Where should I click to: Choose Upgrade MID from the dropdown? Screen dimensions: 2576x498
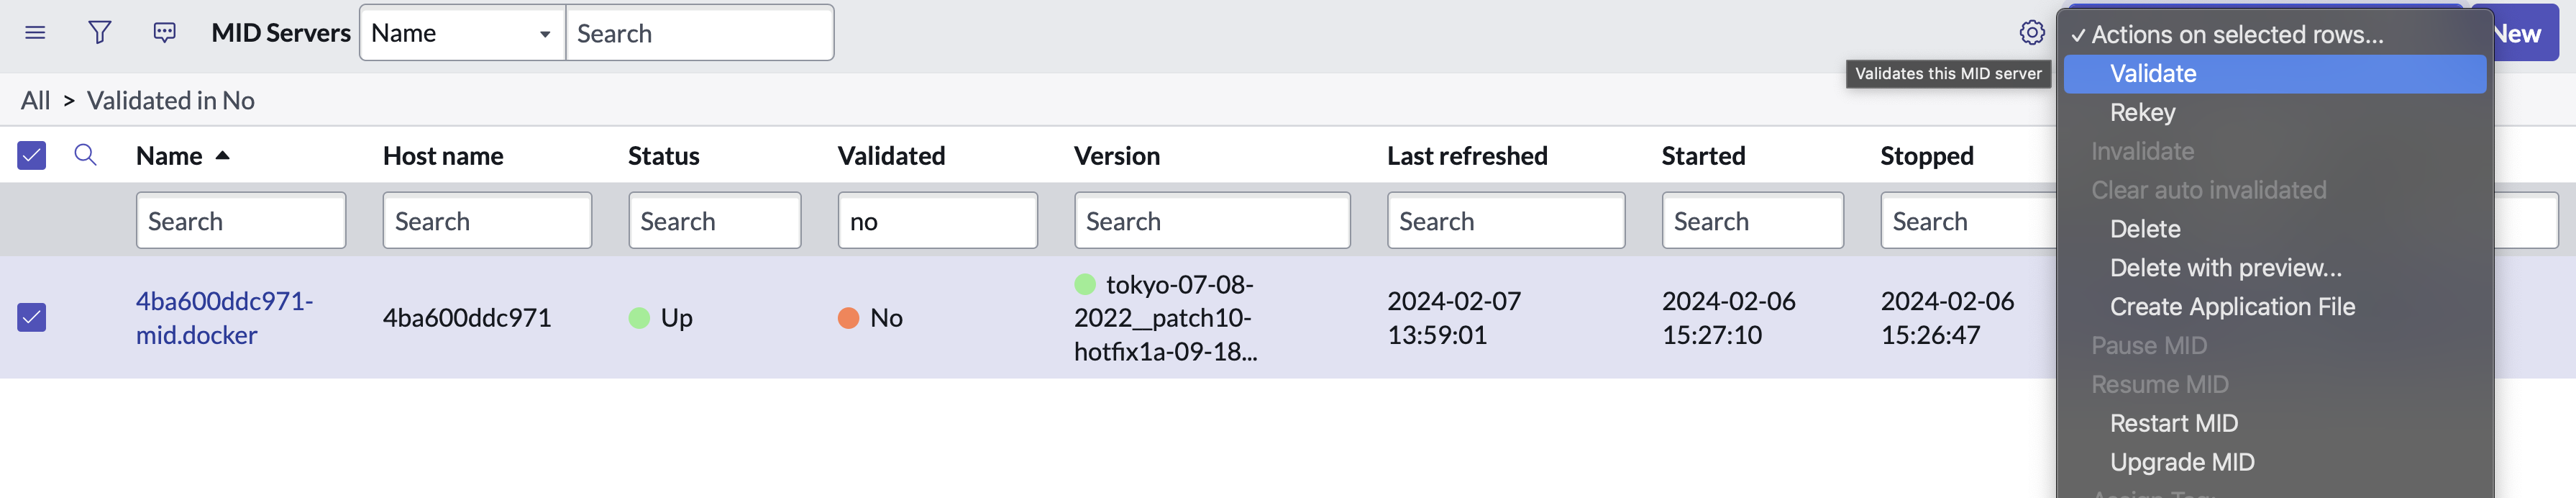coord(2181,463)
